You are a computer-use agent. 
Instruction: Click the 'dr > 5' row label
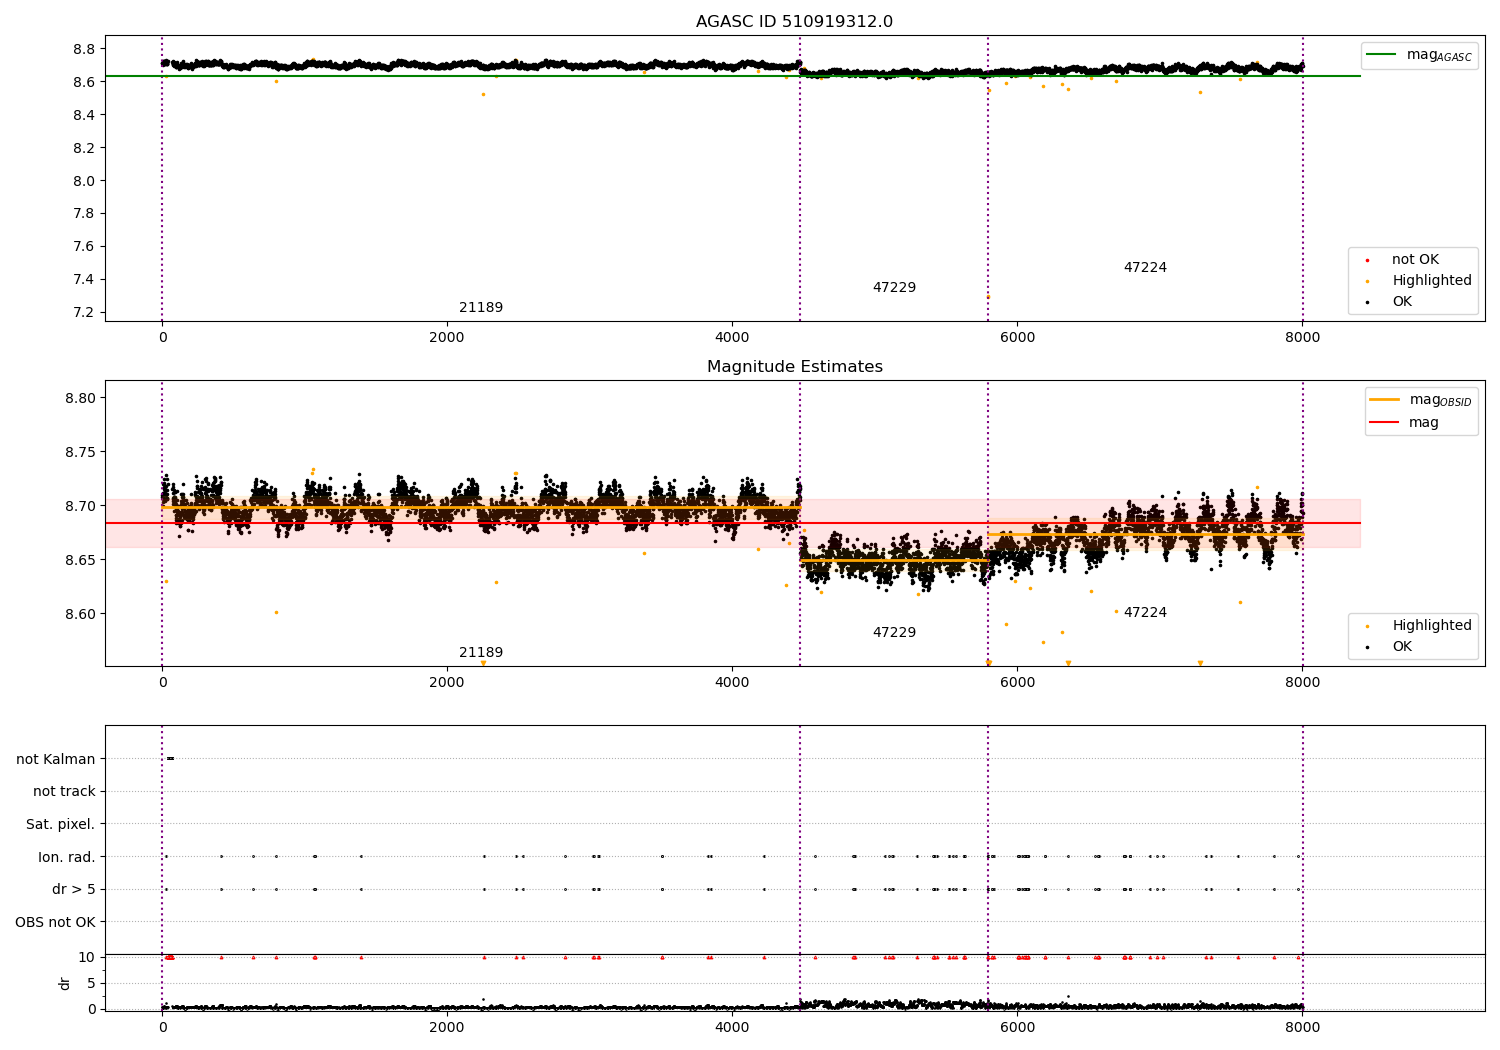tap(74, 890)
